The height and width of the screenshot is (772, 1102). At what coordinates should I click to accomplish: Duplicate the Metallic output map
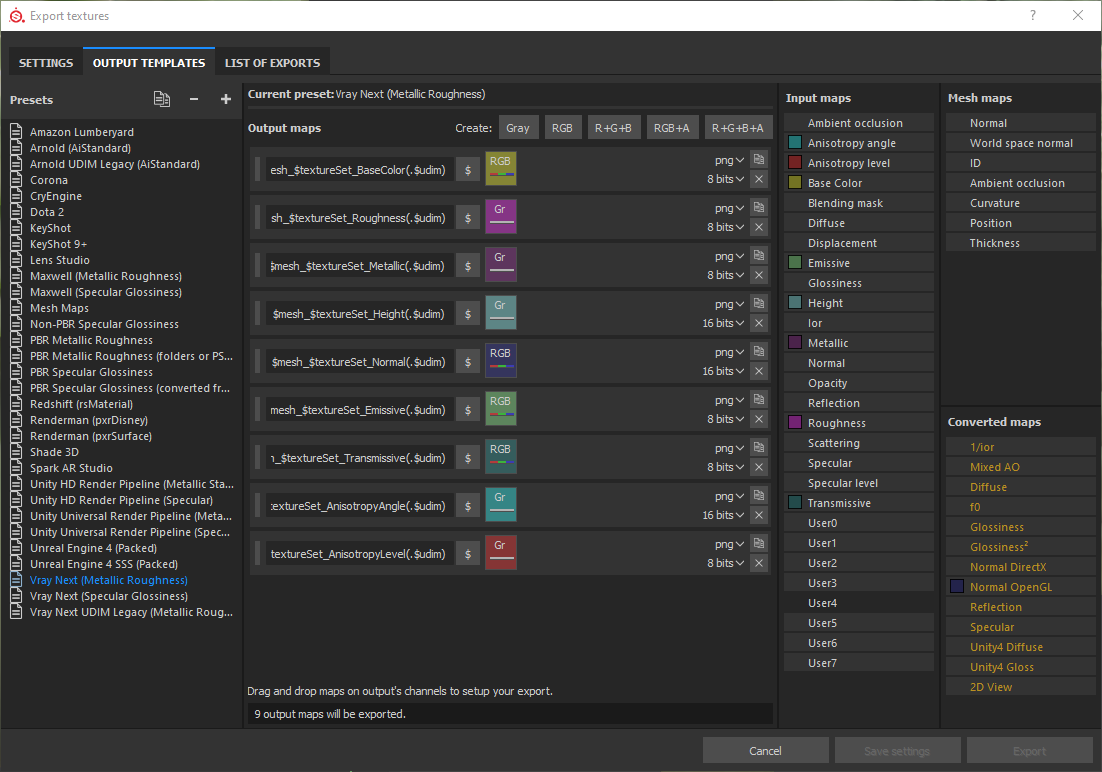click(x=759, y=255)
